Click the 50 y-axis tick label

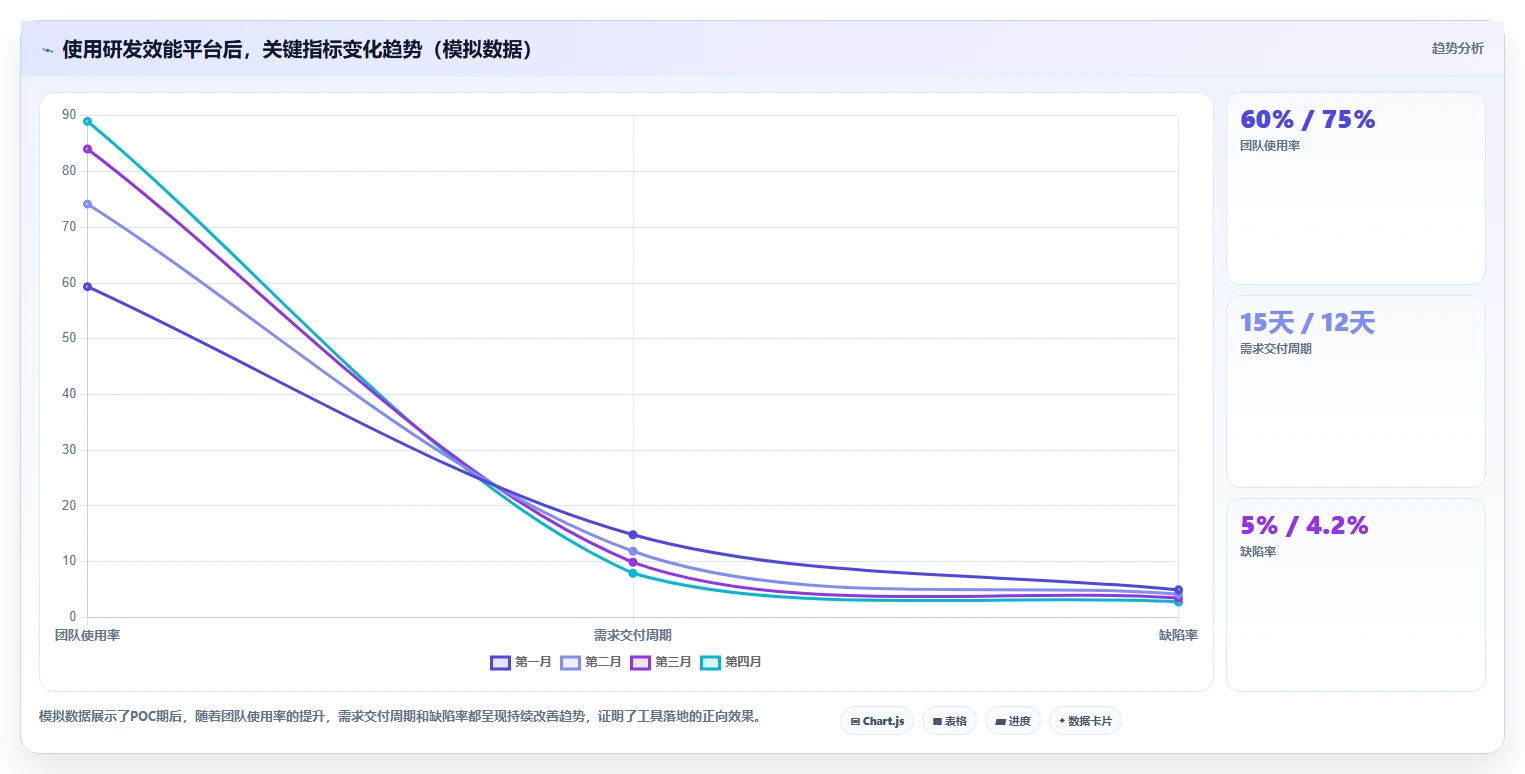pyautogui.click(x=69, y=338)
